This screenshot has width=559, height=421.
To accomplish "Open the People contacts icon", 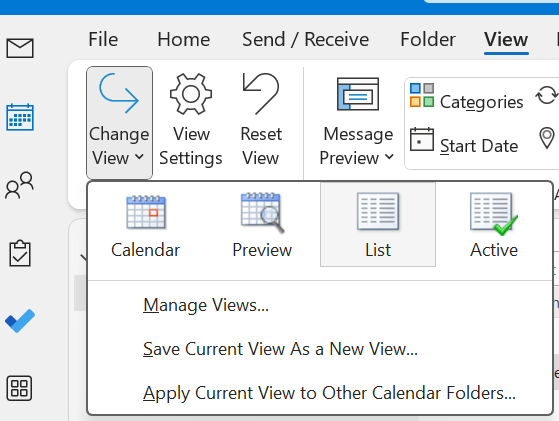I will [x=20, y=185].
